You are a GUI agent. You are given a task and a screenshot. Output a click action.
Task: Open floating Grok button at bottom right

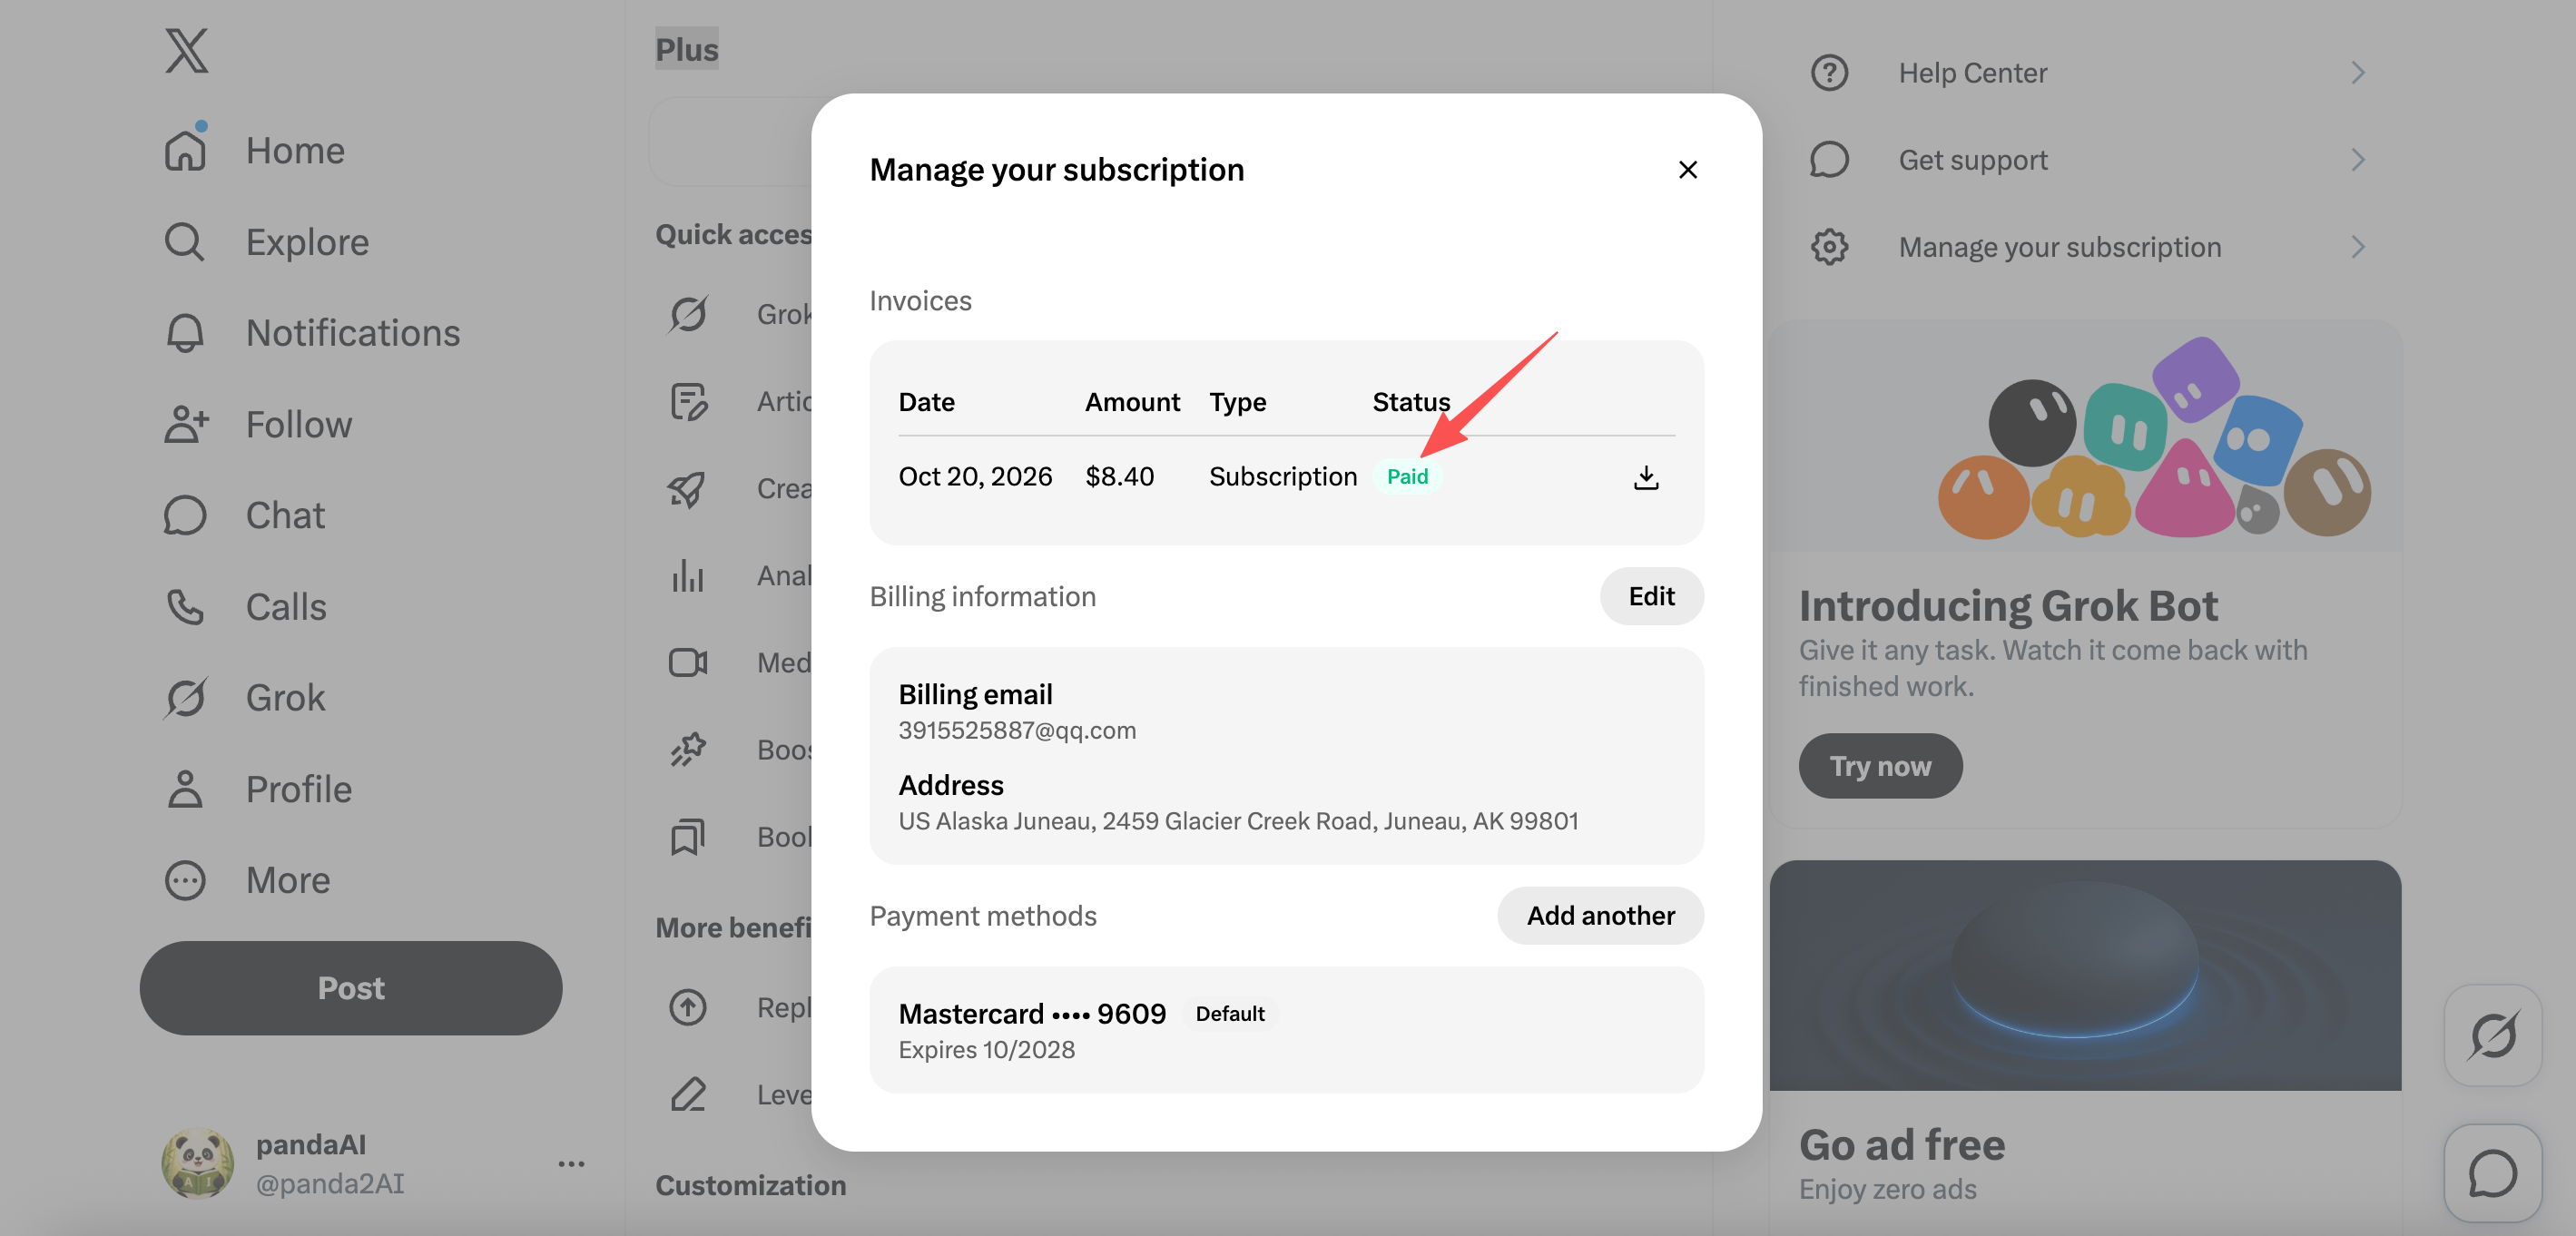pyautogui.click(x=2493, y=1035)
